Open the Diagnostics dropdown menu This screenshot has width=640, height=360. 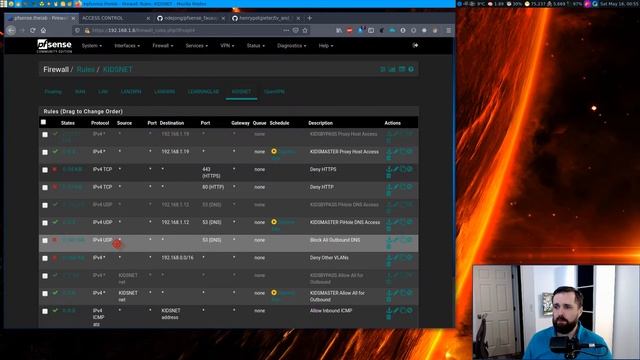coord(291,46)
